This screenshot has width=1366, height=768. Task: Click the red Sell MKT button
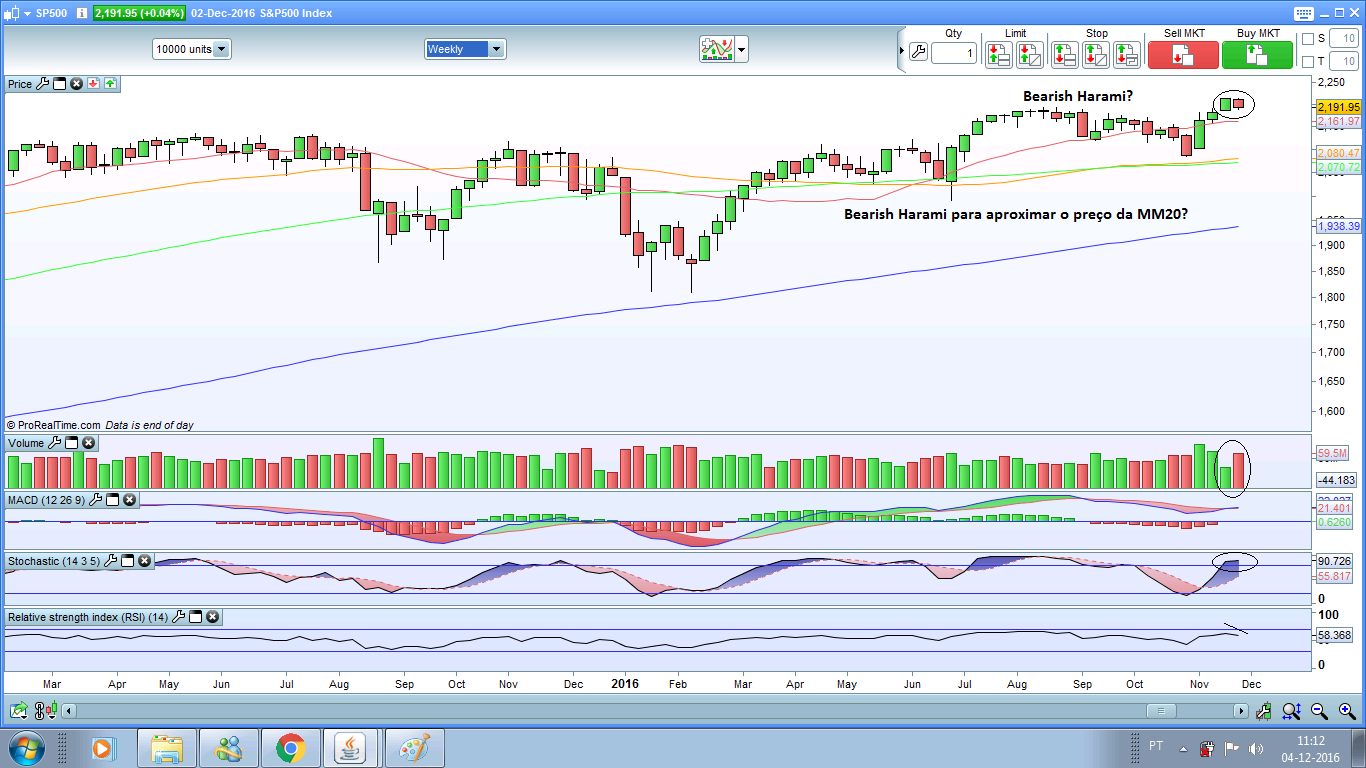[x=1183, y=55]
